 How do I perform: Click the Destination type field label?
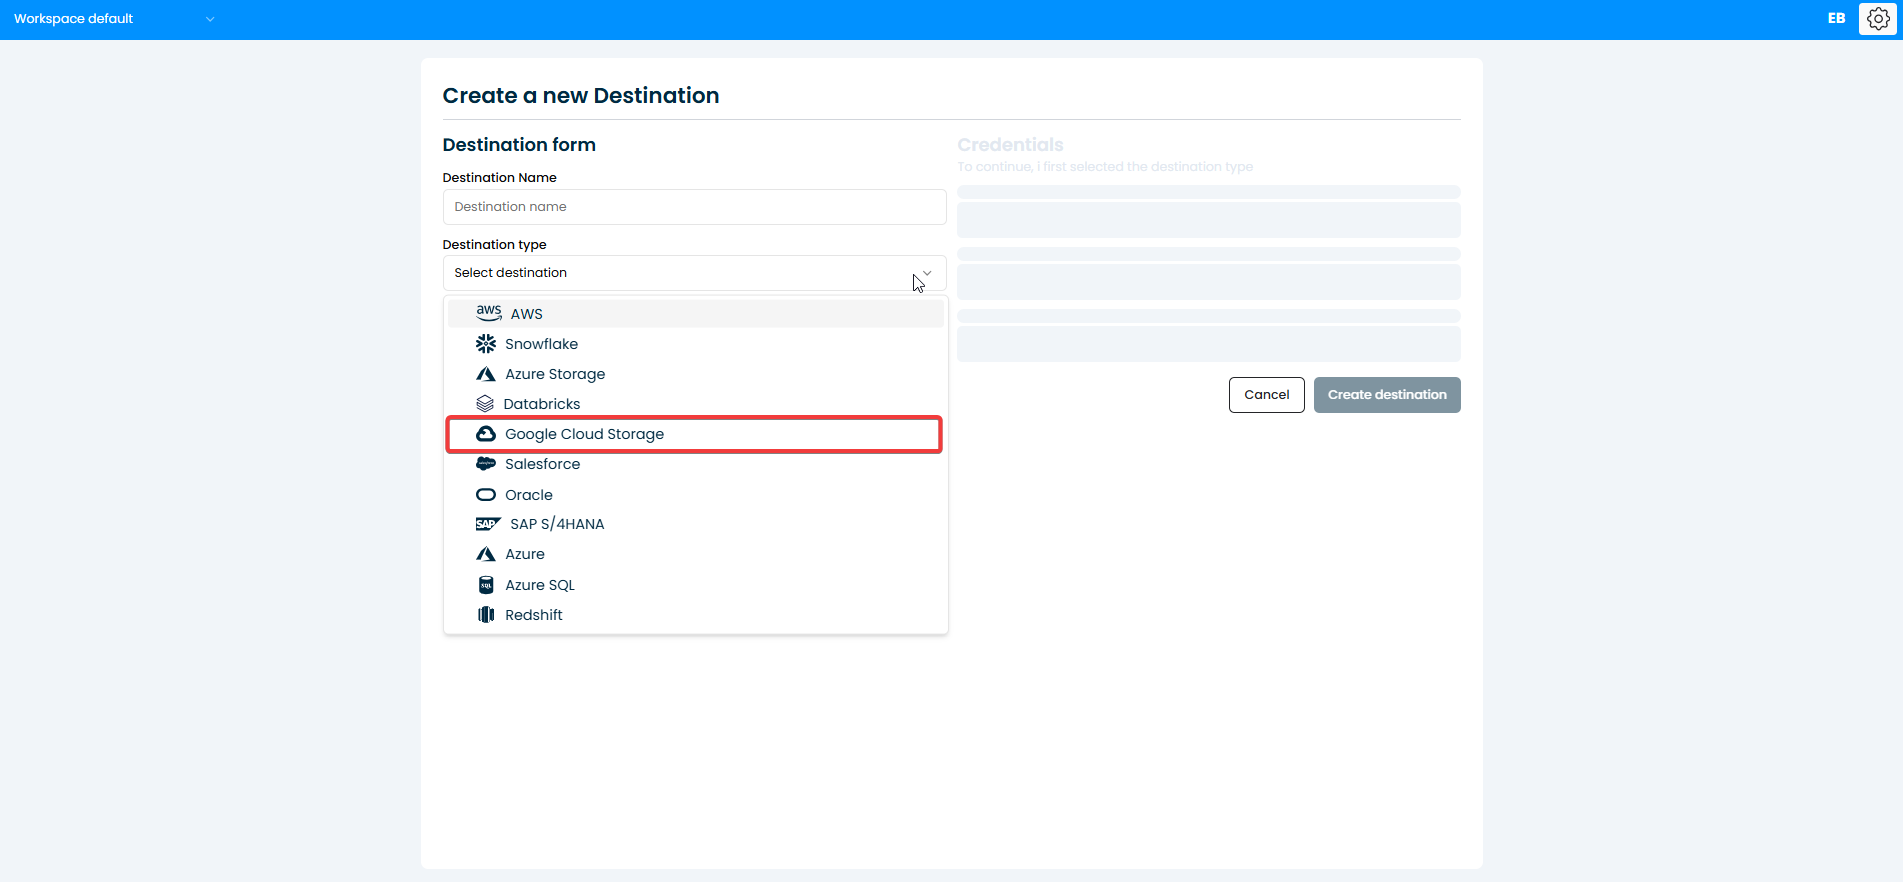tap(494, 245)
